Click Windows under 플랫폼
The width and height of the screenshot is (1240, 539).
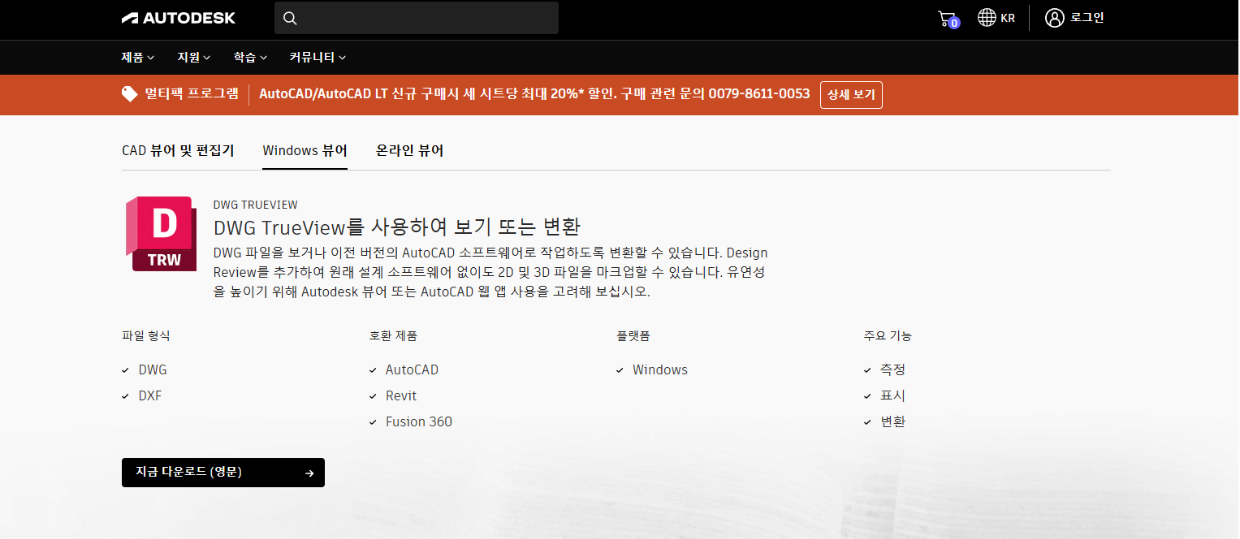tap(660, 370)
